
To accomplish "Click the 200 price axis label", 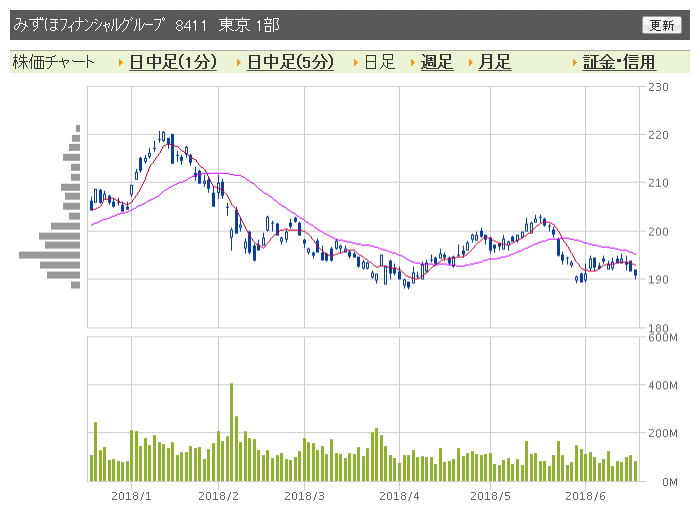I will click(658, 231).
